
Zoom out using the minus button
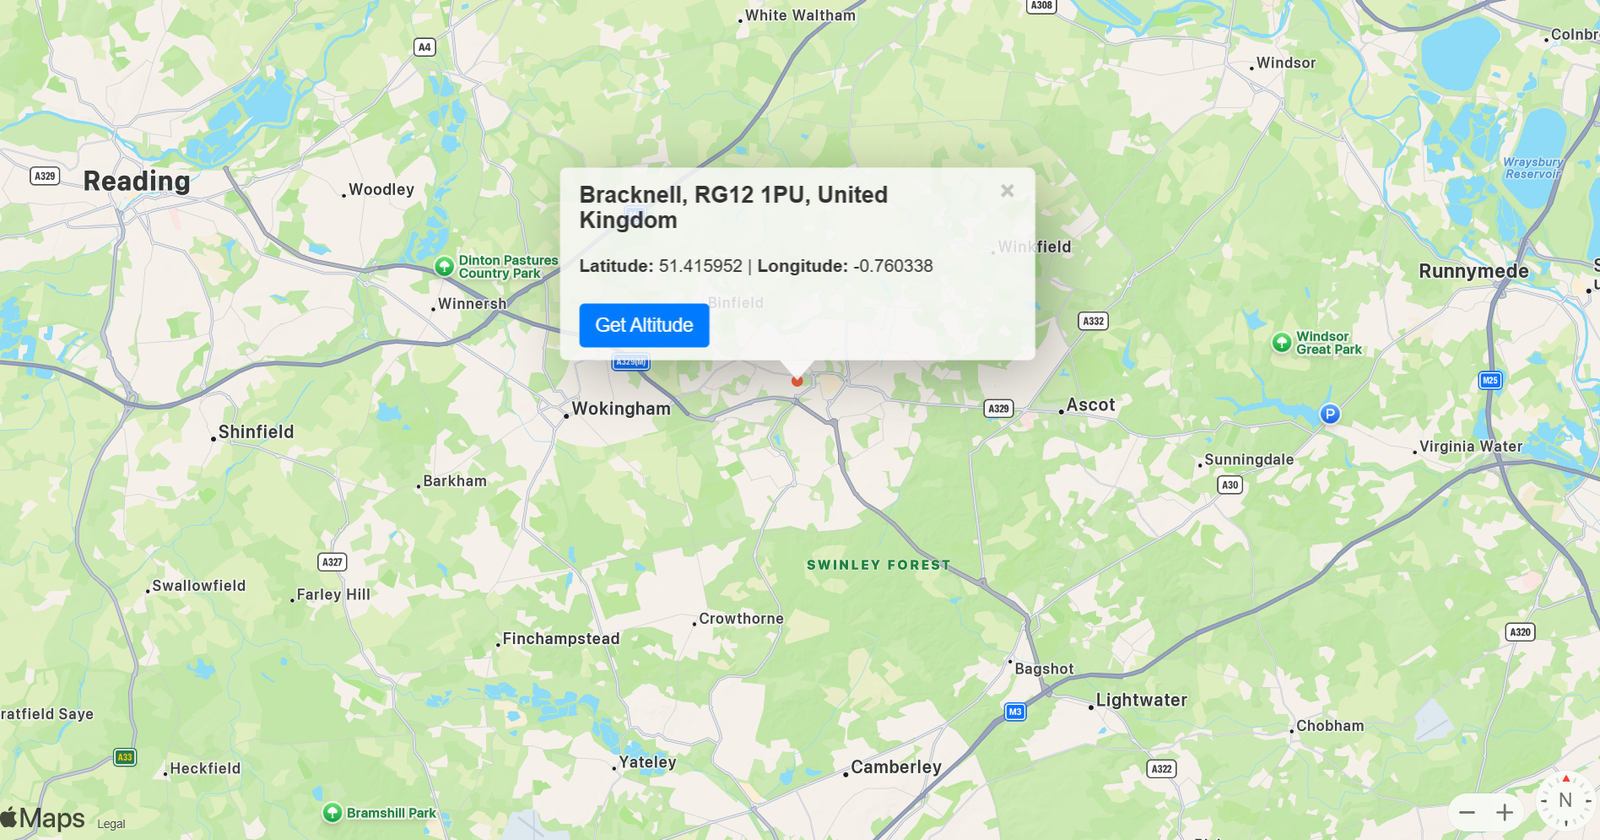(1467, 812)
